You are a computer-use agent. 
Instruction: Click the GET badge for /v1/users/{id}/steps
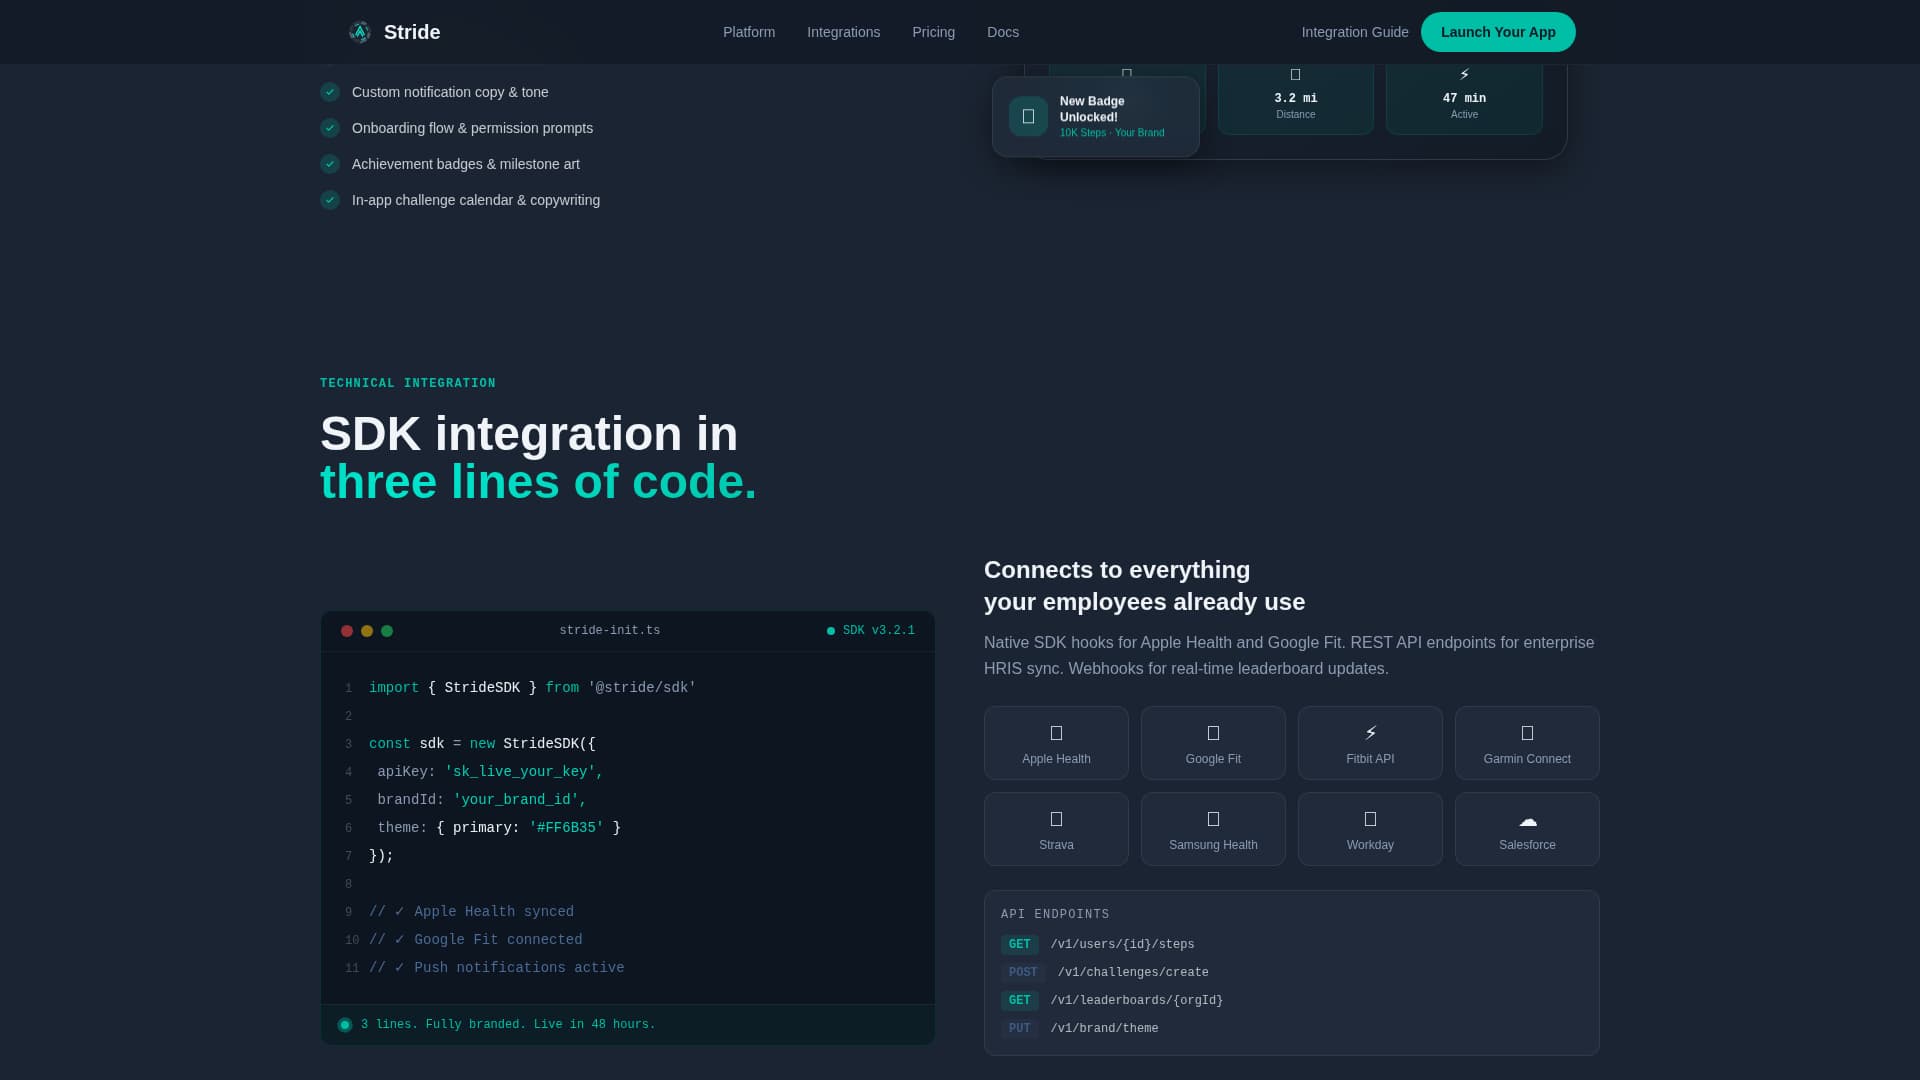tap(1019, 945)
